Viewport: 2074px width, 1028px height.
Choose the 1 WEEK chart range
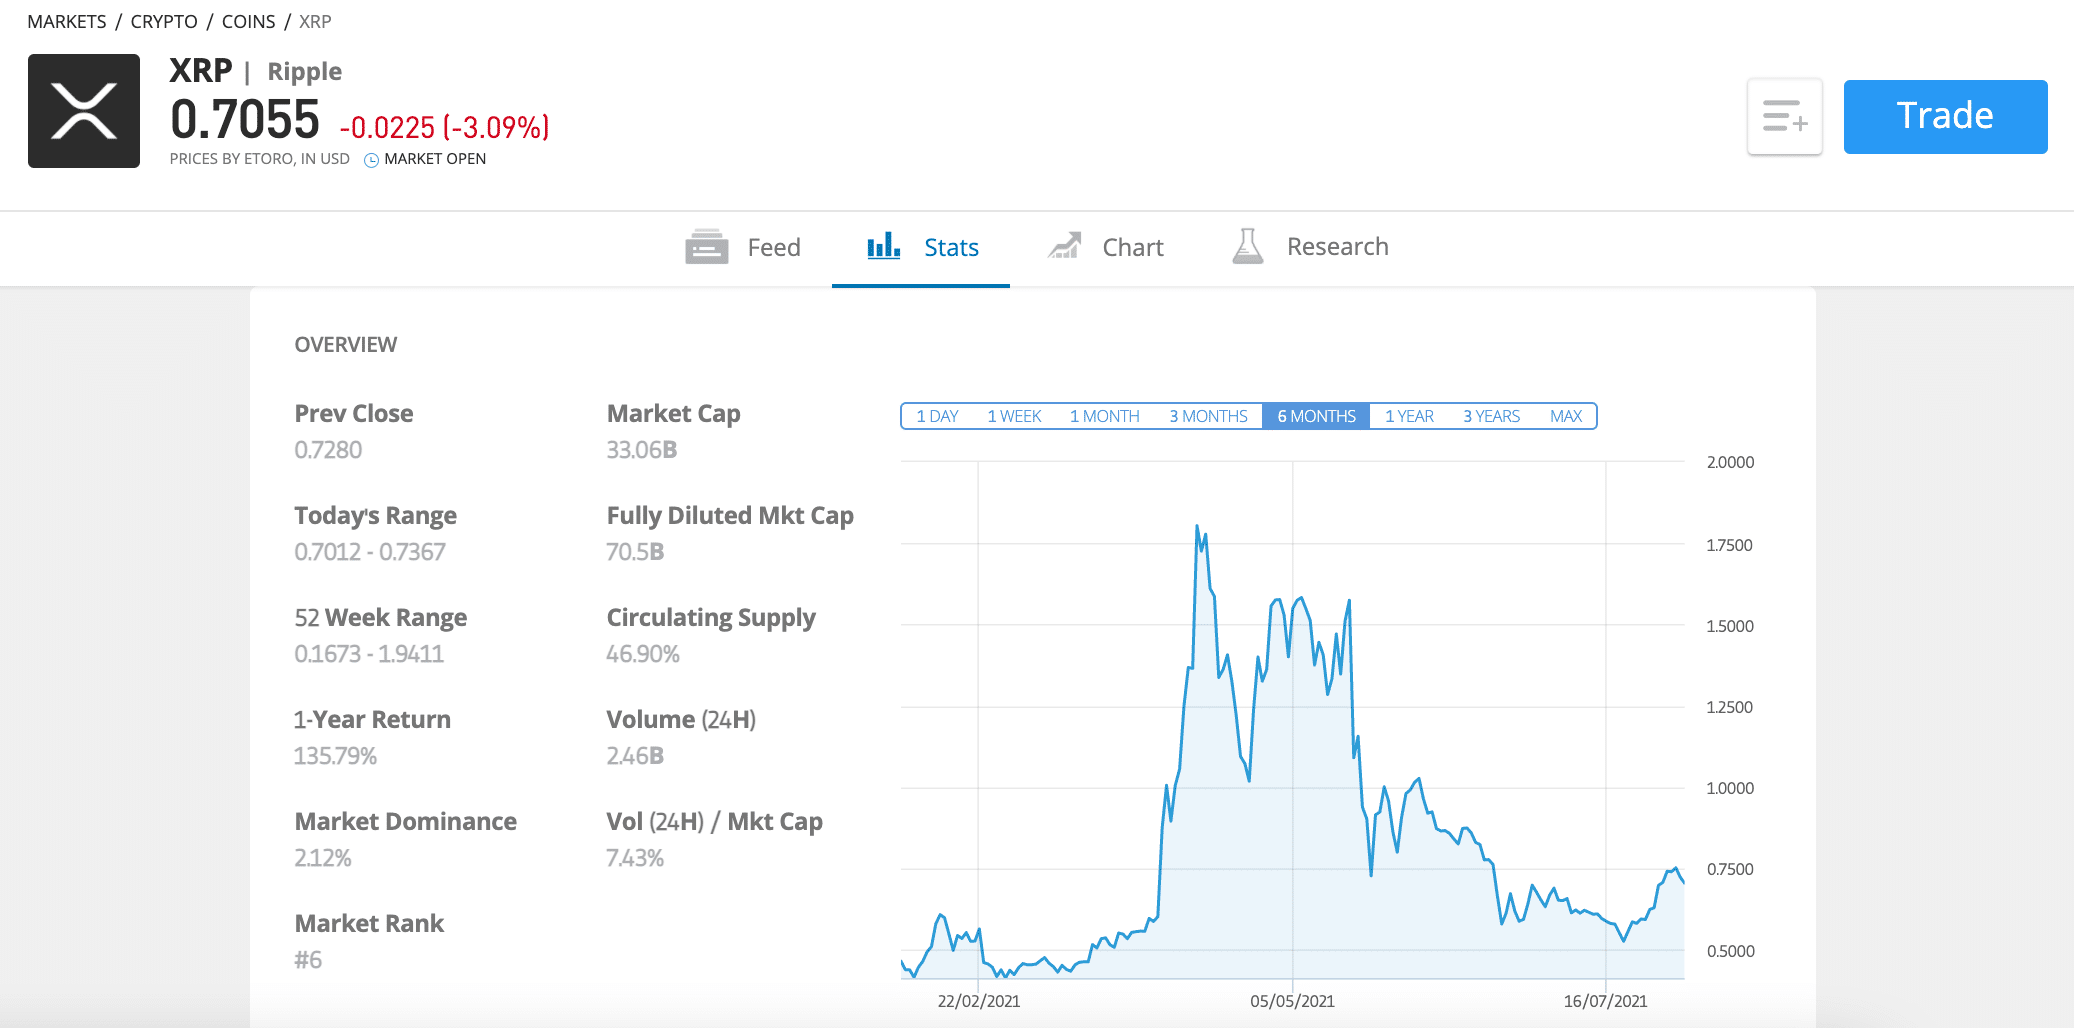pos(1014,416)
